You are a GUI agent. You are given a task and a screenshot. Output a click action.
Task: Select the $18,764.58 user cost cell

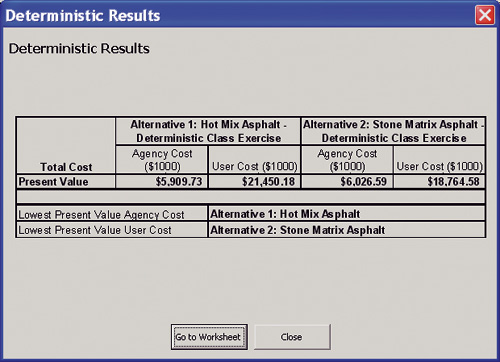point(439,182)
